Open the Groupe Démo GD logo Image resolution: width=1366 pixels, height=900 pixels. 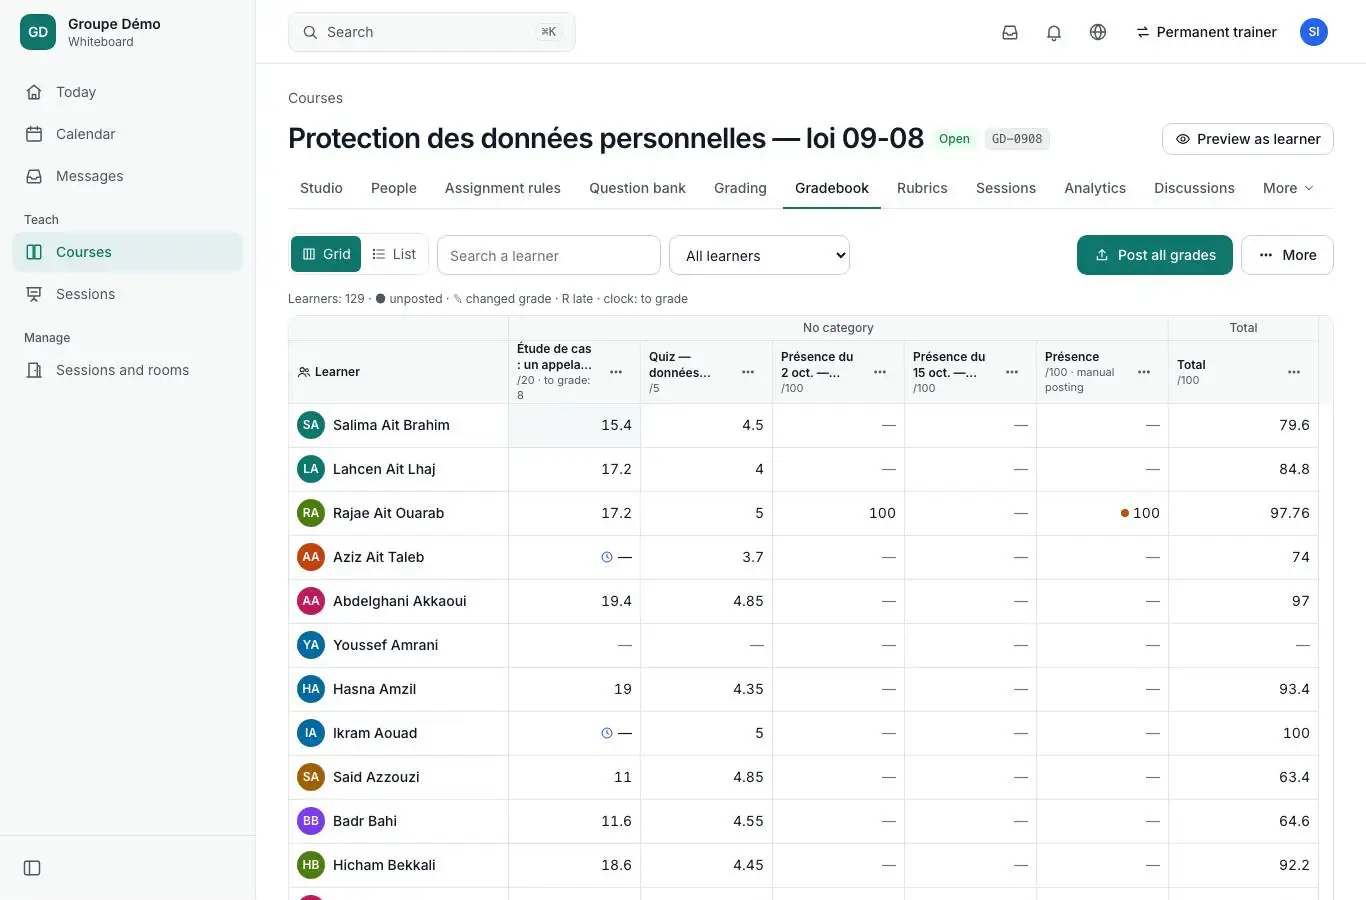[x=38, y=32]
